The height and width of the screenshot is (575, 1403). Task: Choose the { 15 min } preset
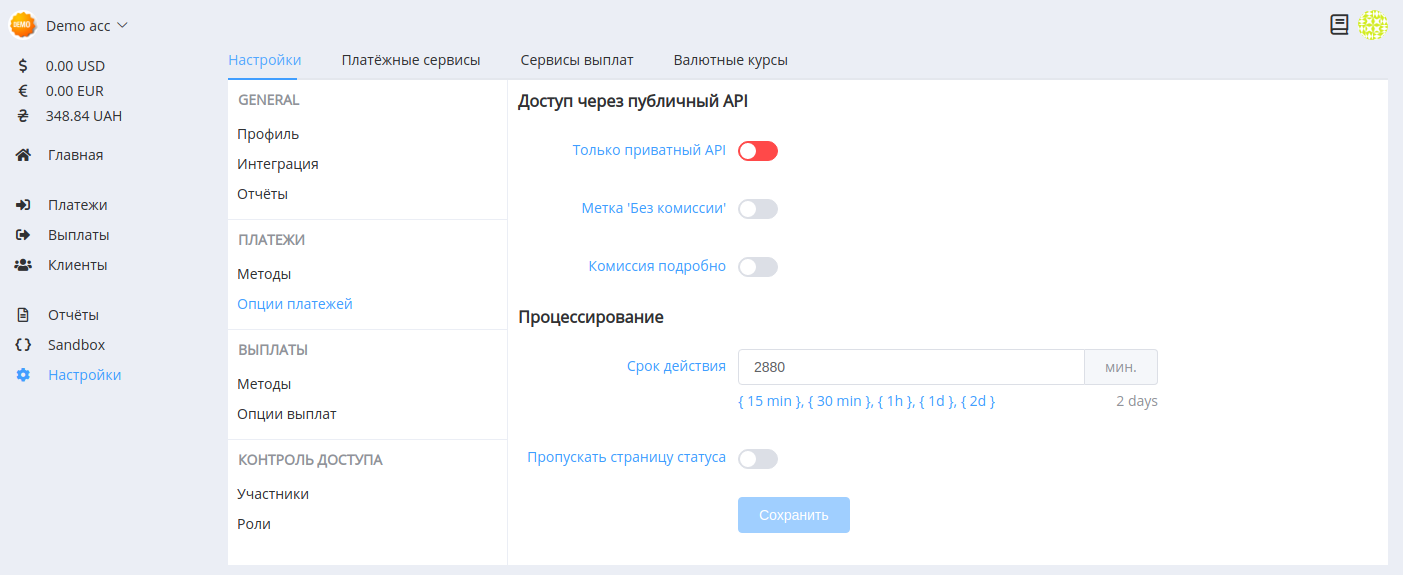[771, 401]
